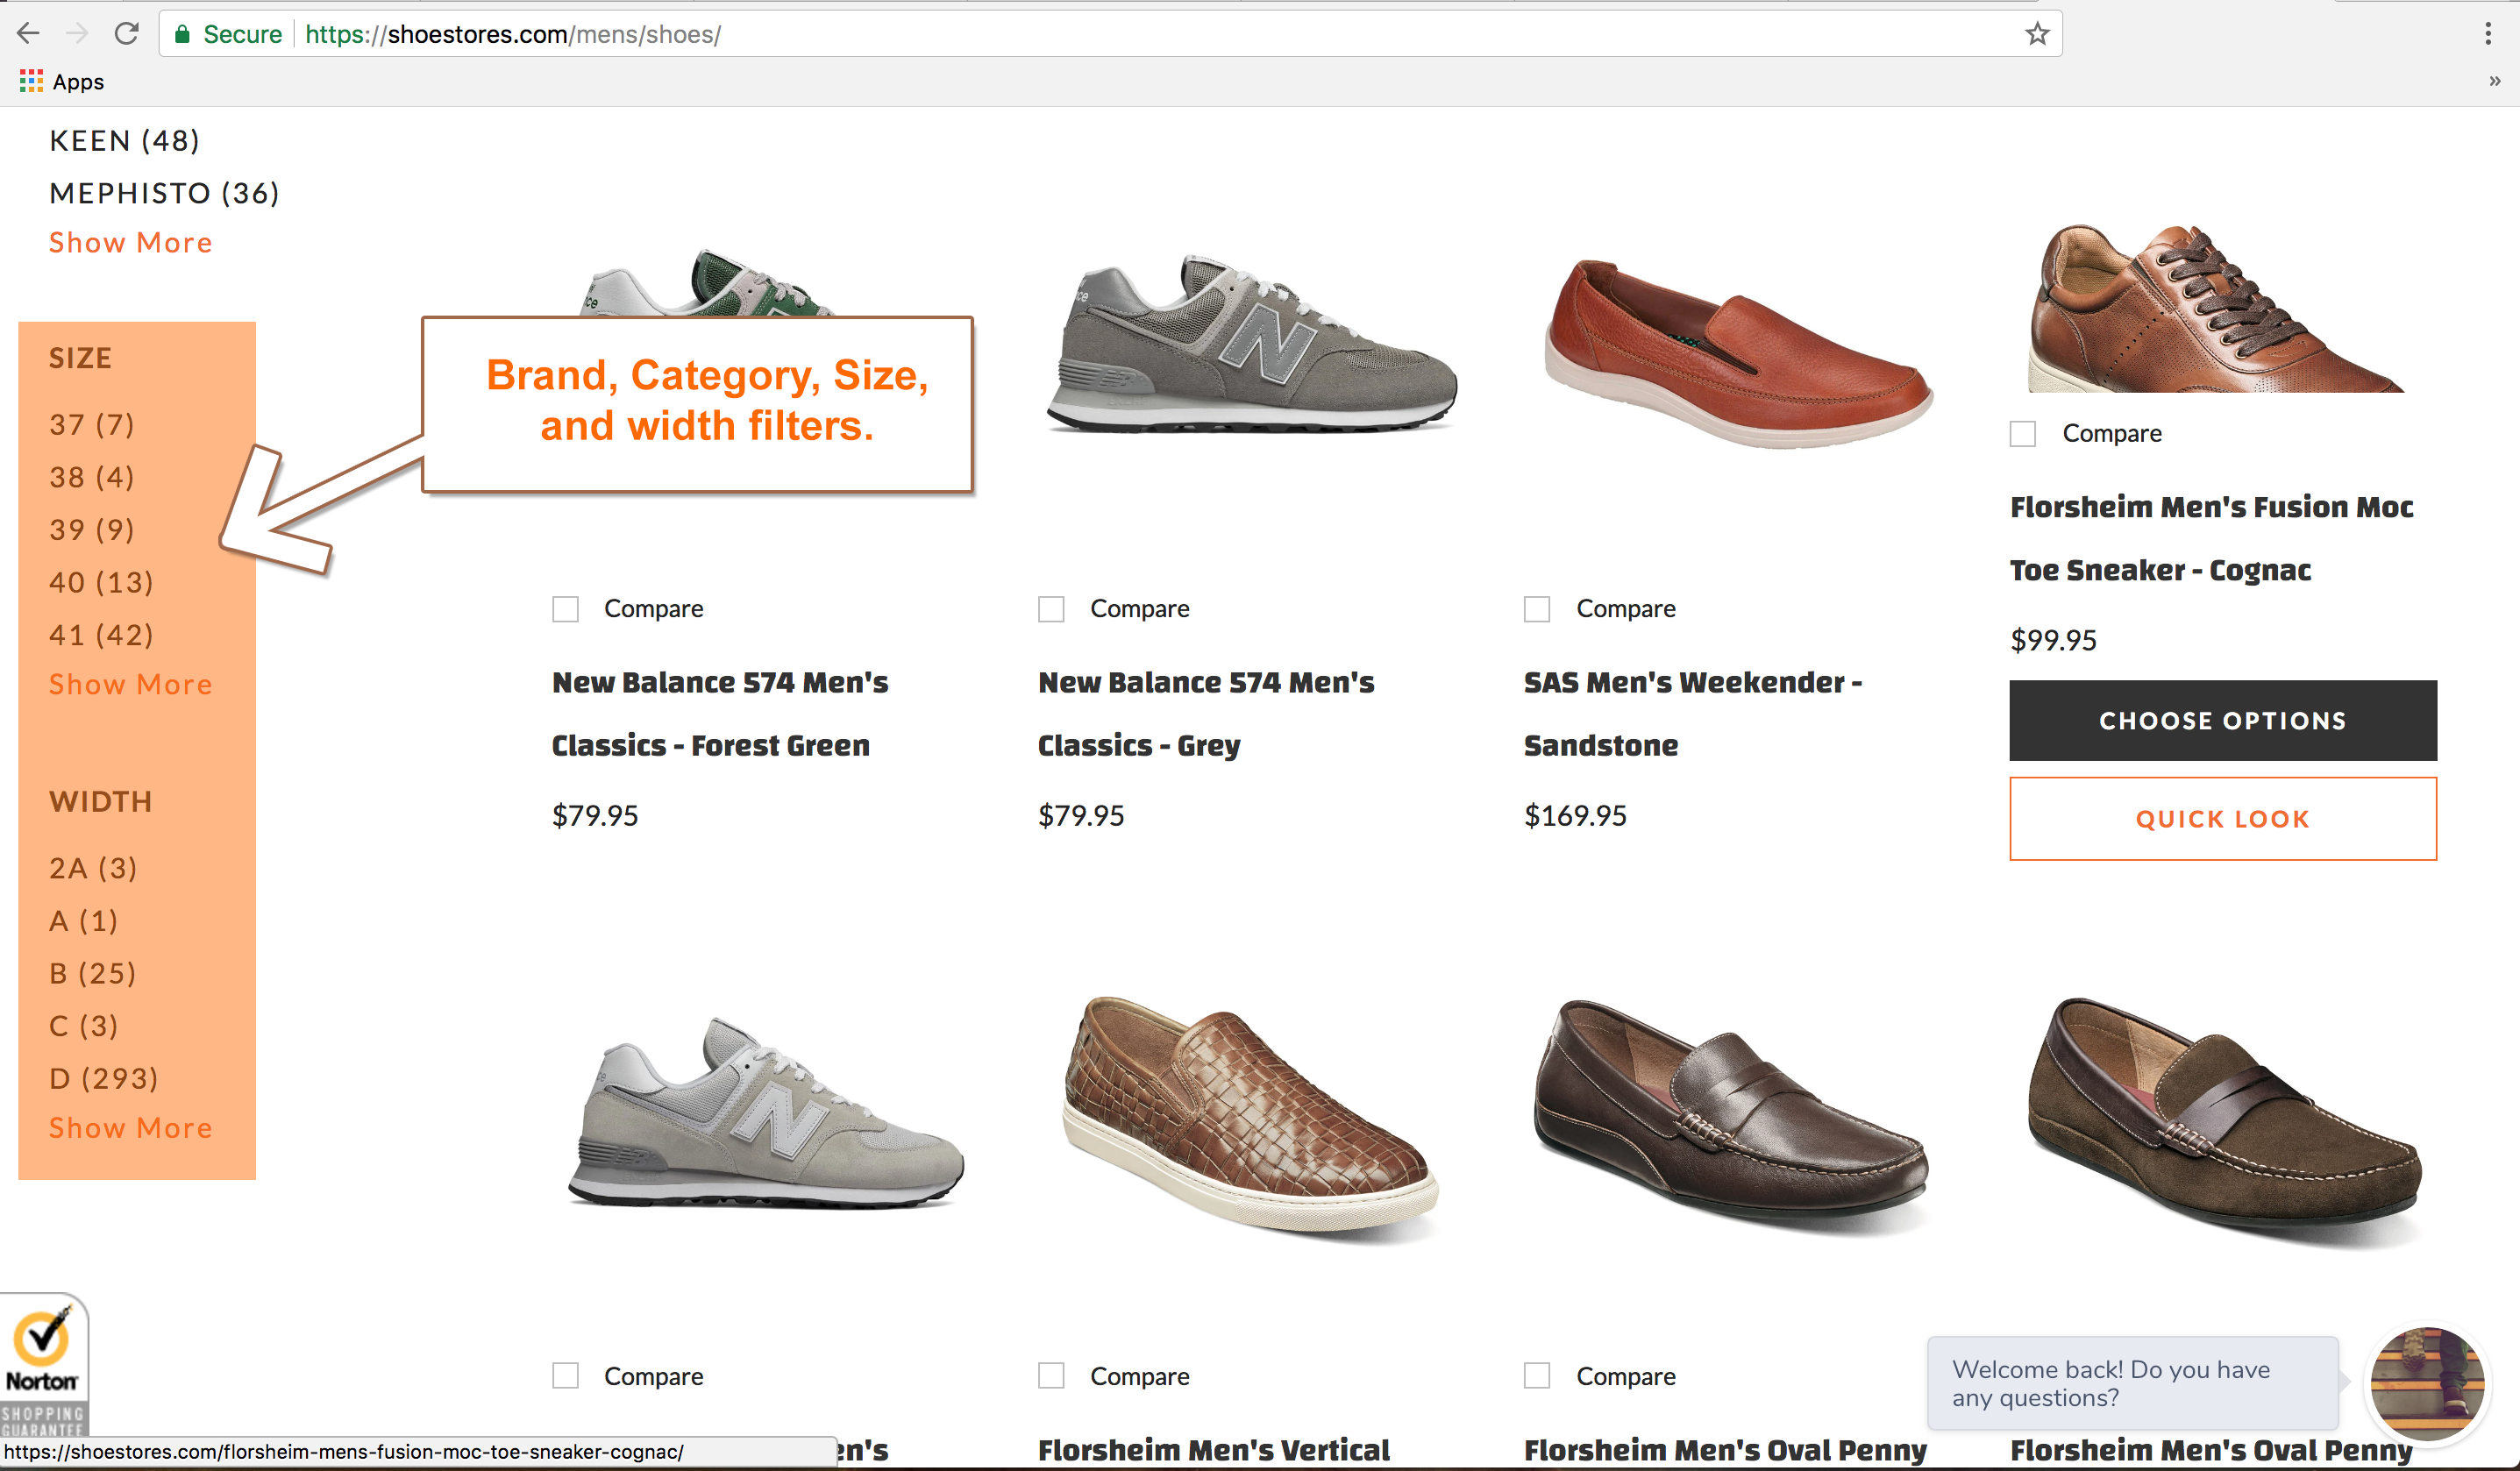
Task: Check Compare for Forest Green New Balance
Action: coord(565,609)
